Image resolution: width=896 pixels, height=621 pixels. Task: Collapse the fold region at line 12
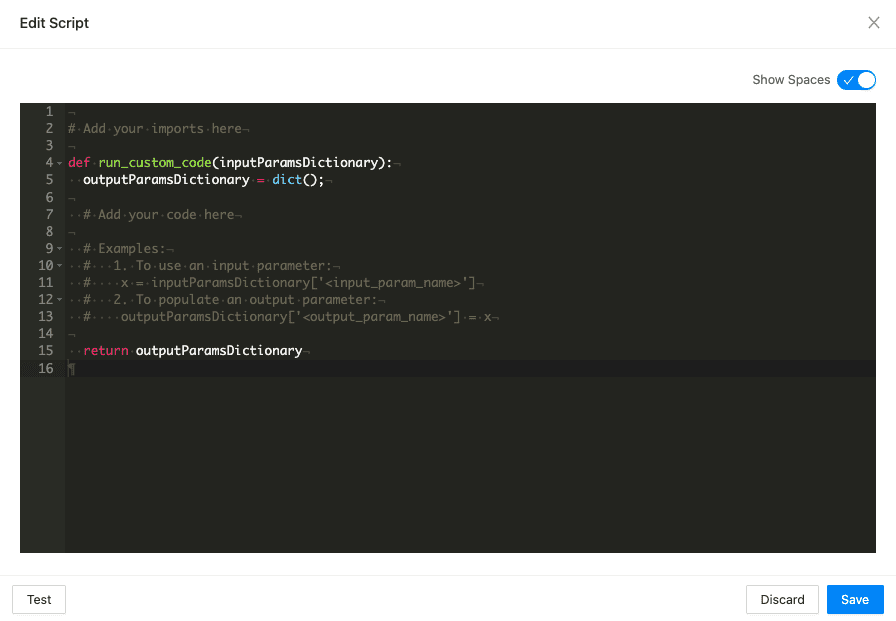click(58, 299)
